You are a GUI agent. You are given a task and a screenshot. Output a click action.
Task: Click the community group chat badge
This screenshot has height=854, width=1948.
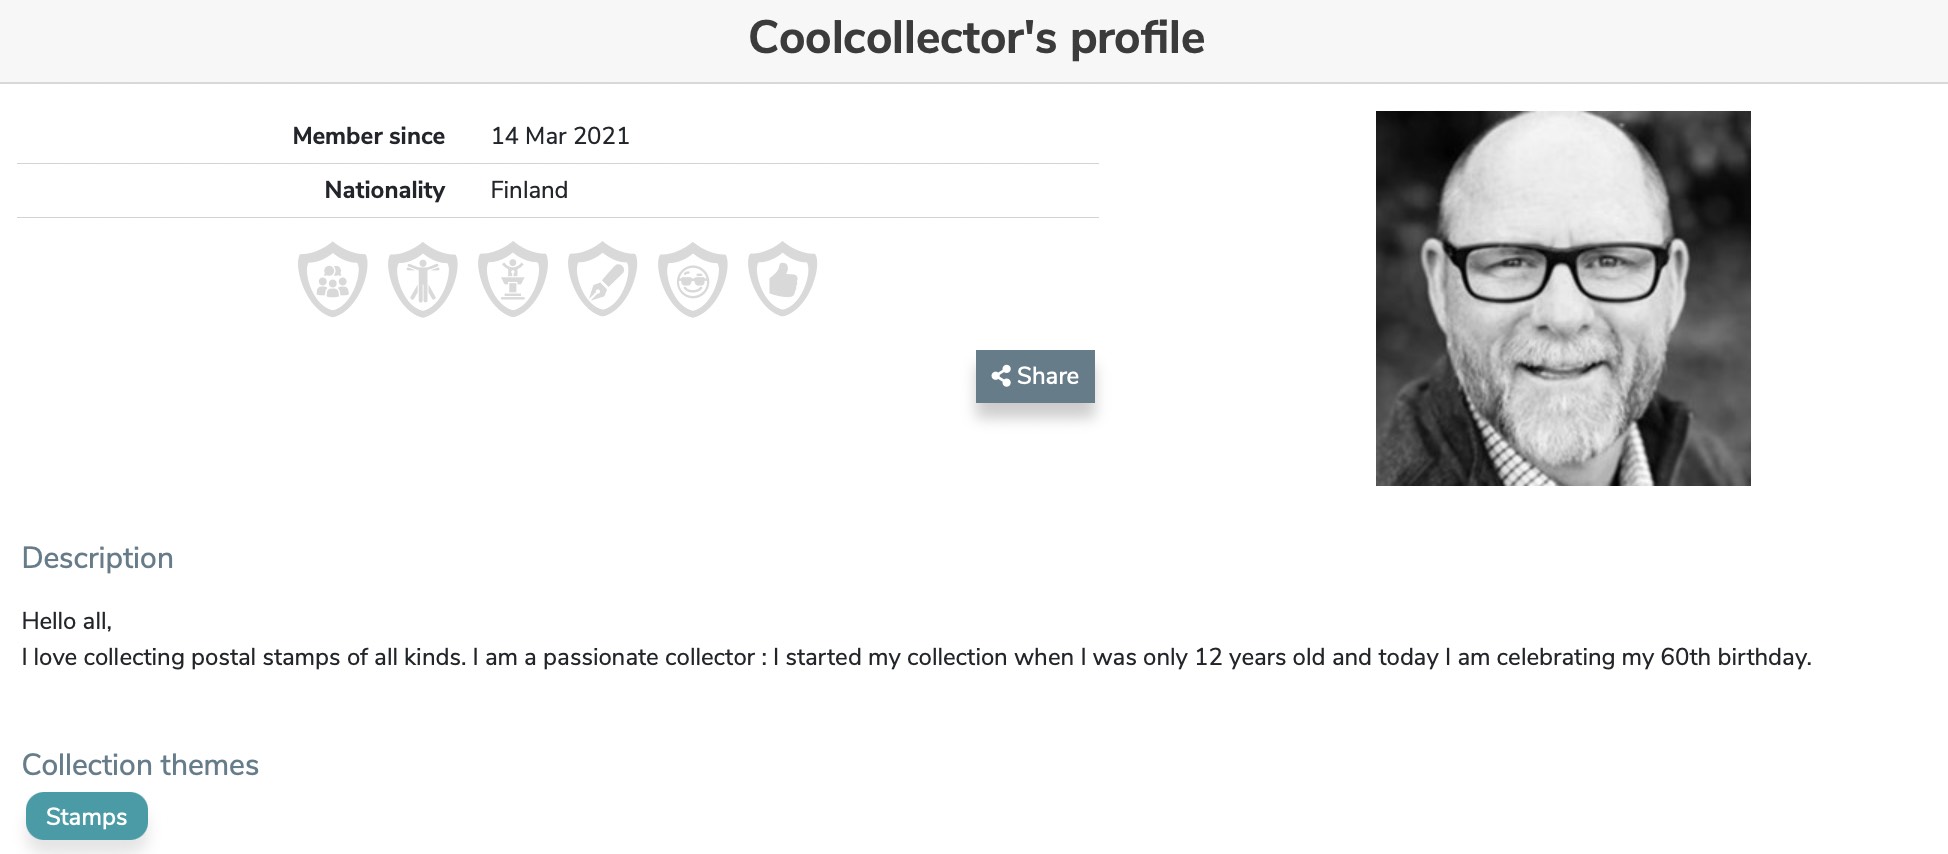coord(333,279)
